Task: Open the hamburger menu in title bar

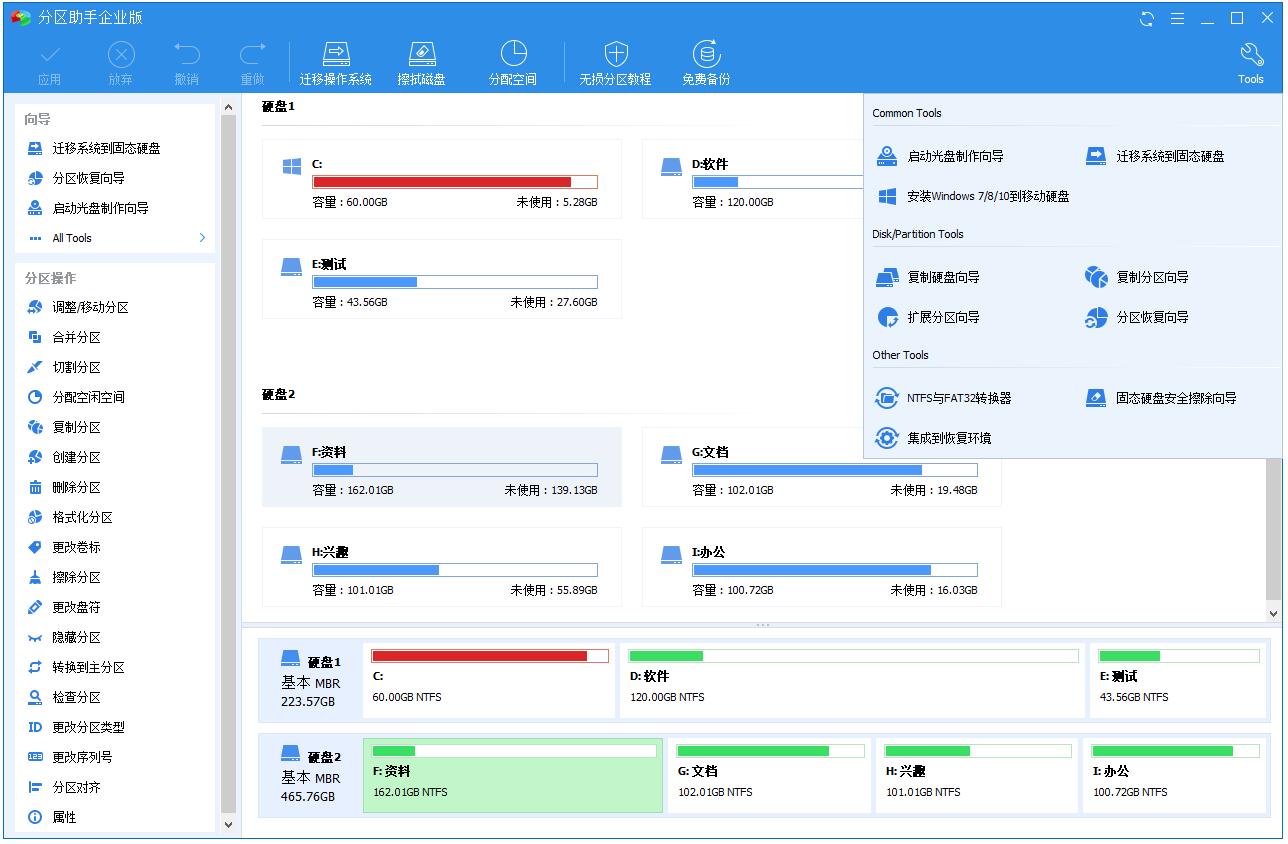Action: tap(1177, 18)
